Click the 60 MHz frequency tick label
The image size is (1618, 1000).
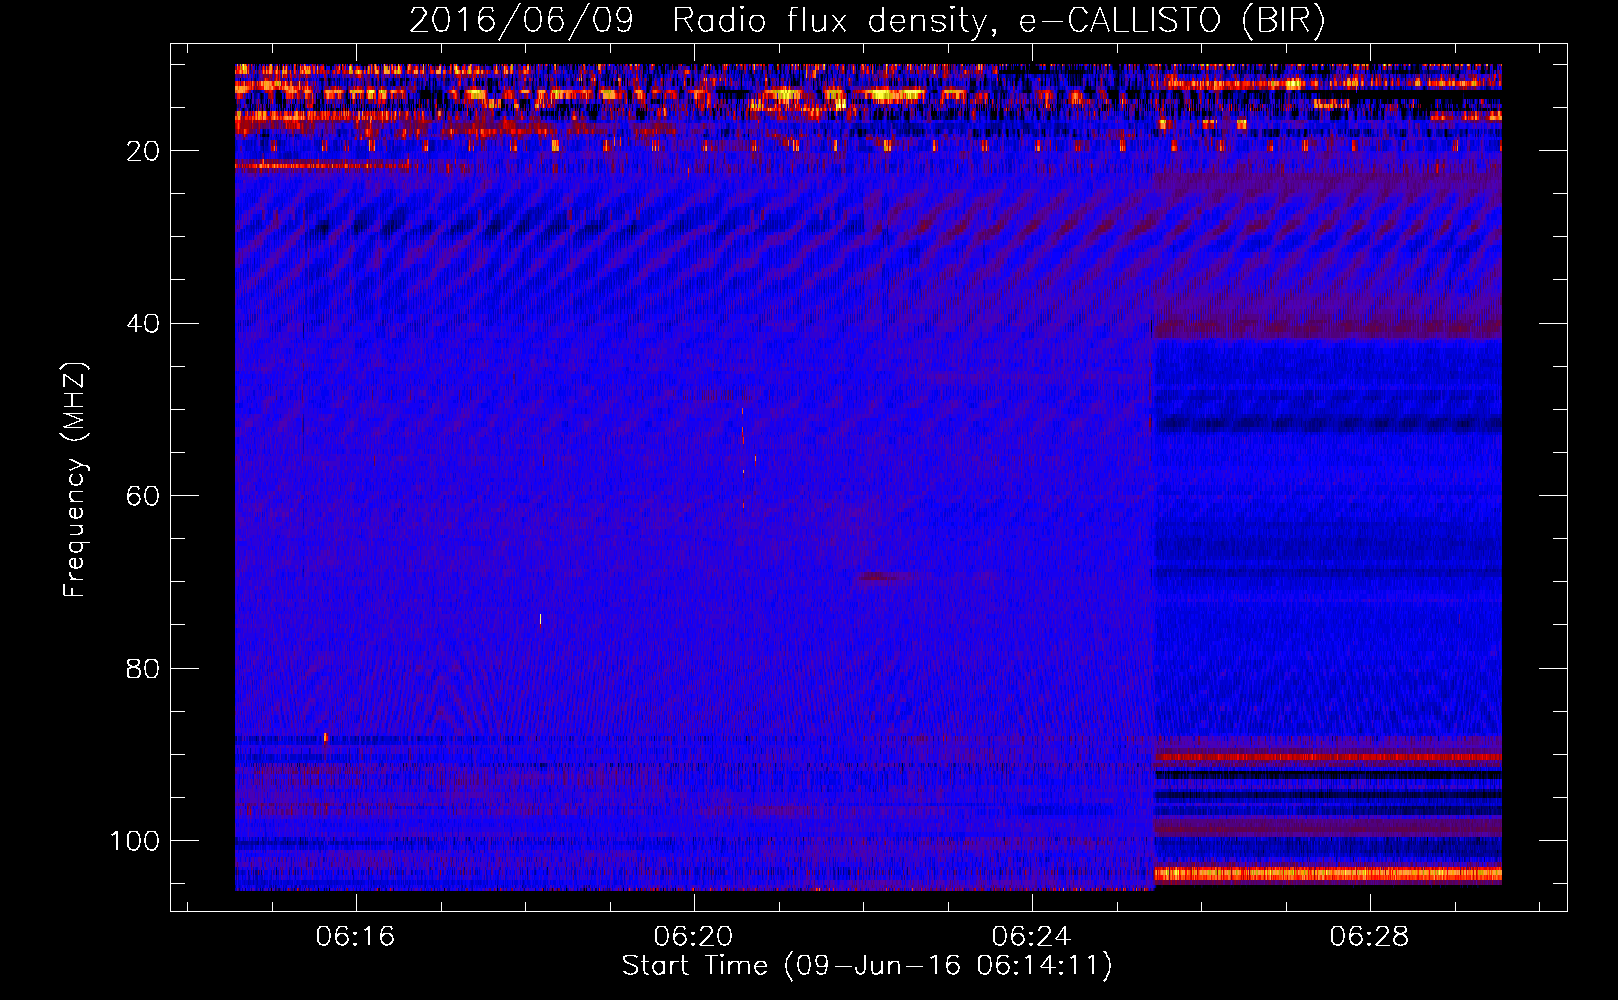pos(144,496)
